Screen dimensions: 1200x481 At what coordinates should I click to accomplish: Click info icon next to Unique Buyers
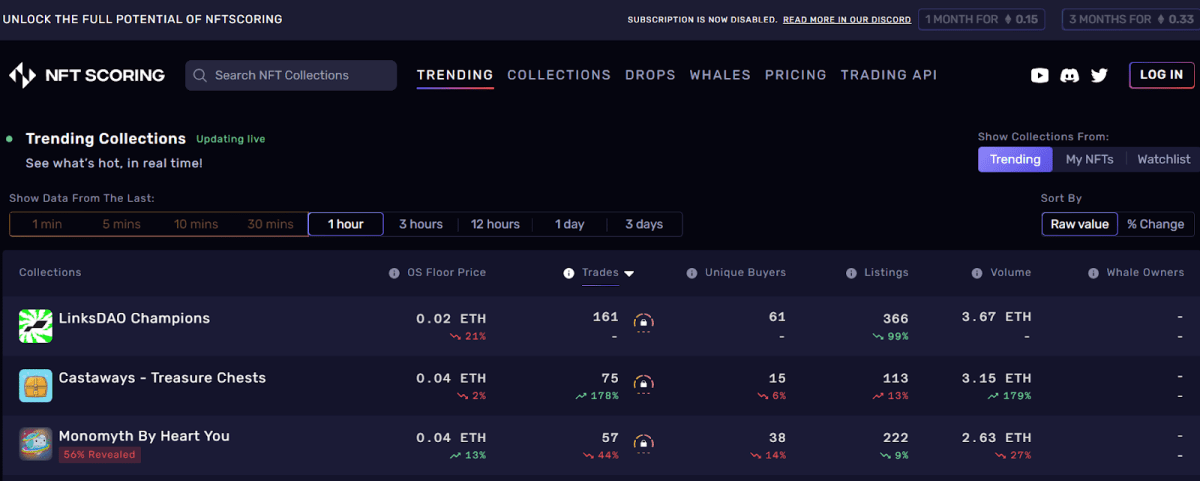click(692, 273)
